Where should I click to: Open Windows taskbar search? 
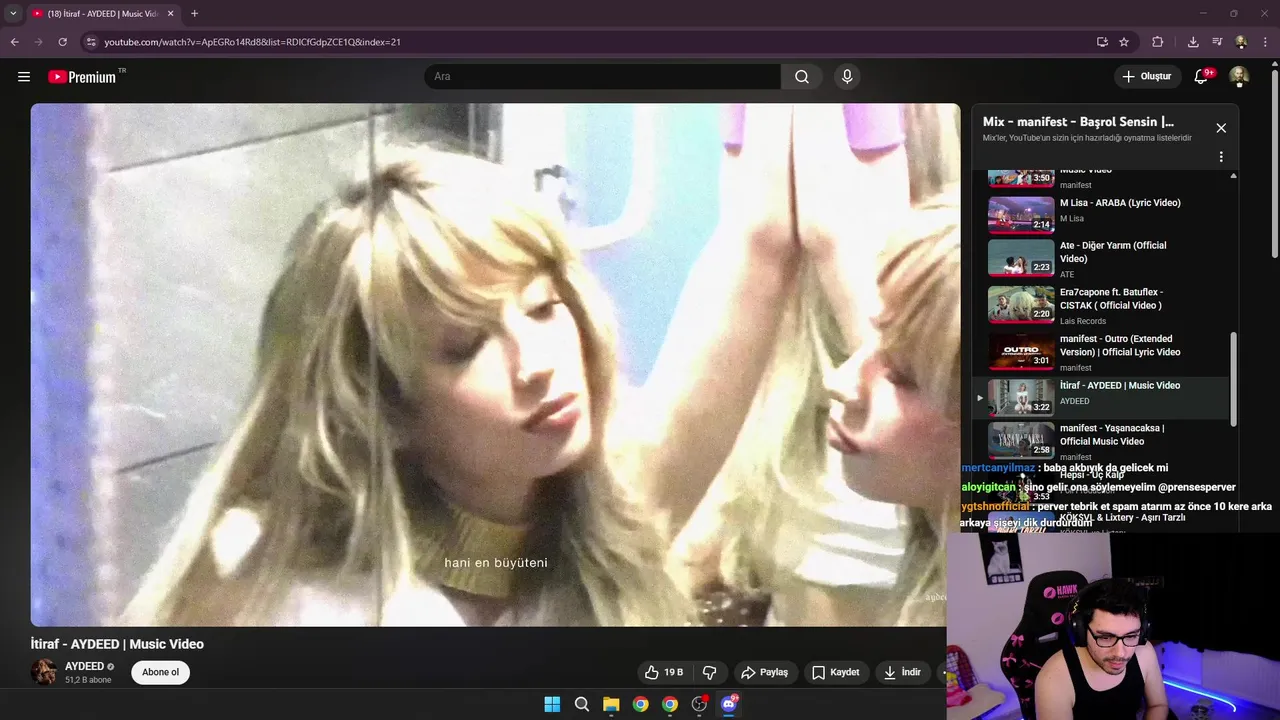(x=582, y=704)
